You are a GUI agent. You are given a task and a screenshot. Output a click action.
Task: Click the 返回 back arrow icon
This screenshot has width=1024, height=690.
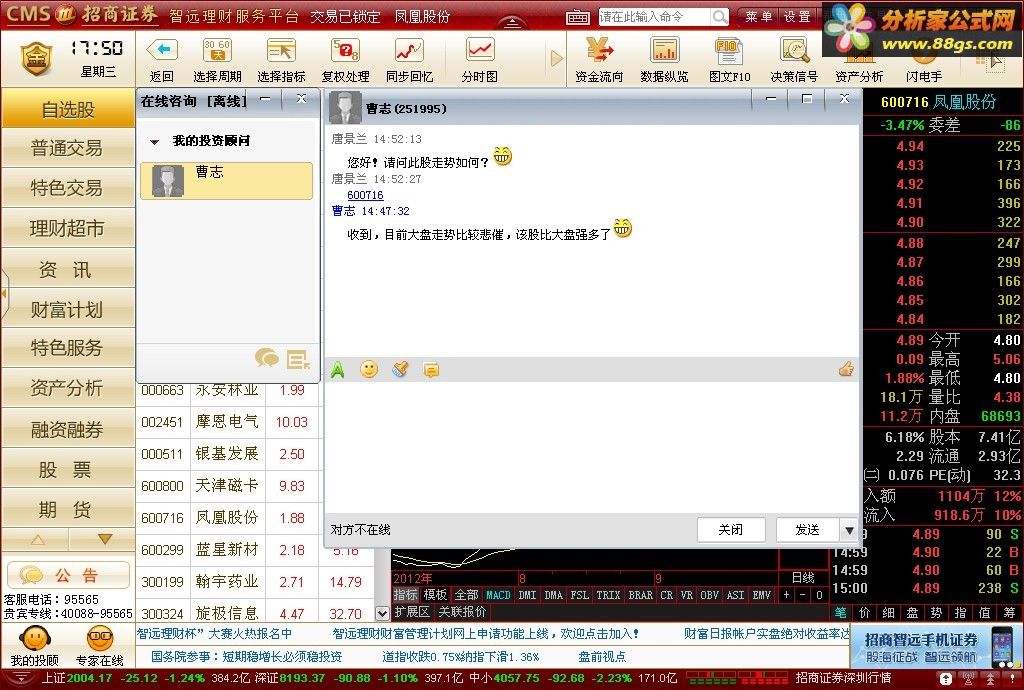(x=162, y=50)
